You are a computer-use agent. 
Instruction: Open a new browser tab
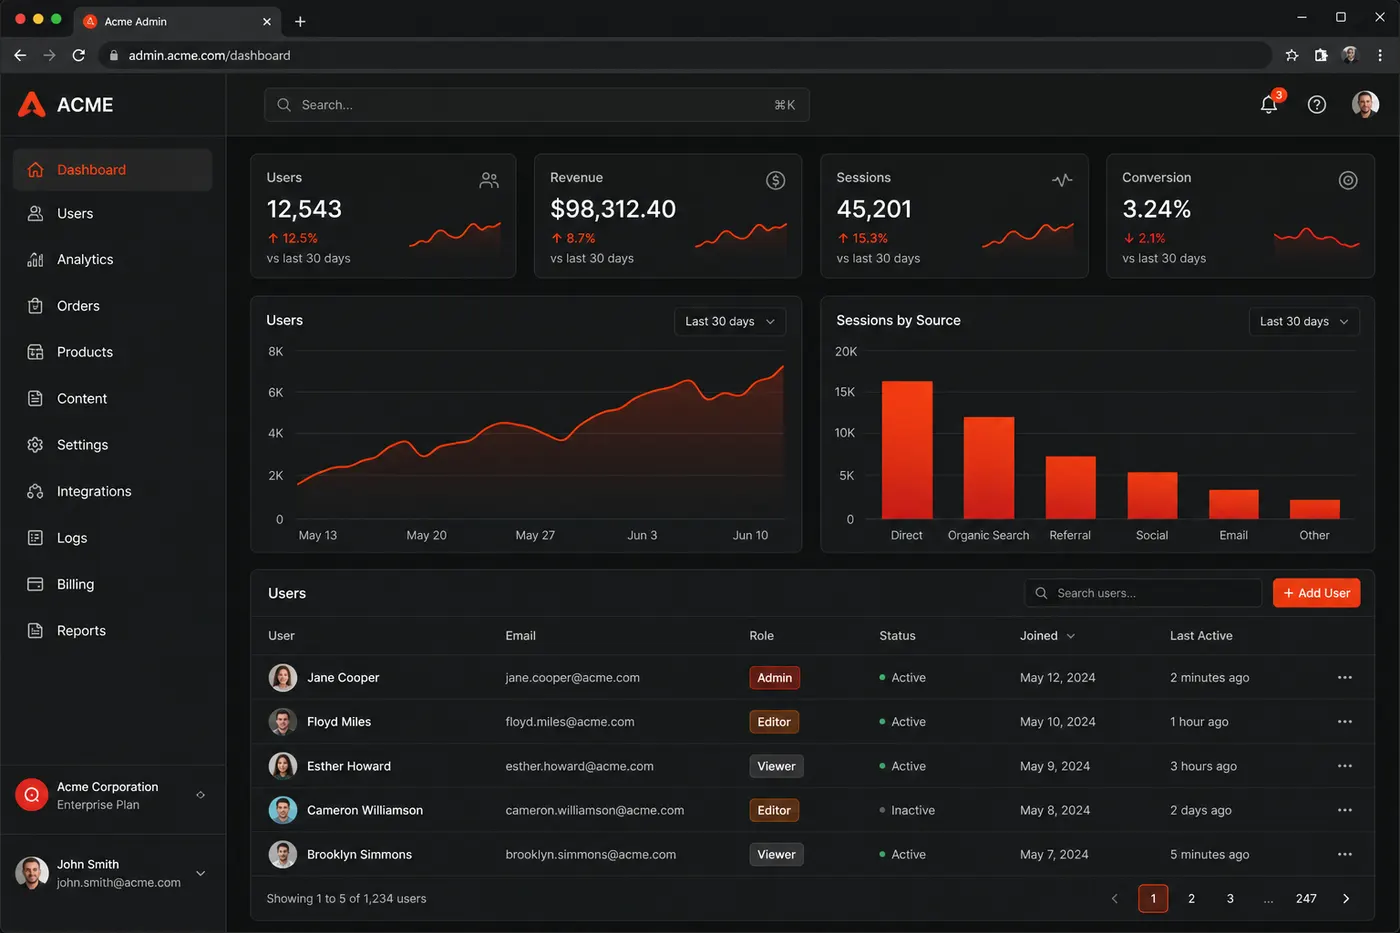click(x=300, y=21)
